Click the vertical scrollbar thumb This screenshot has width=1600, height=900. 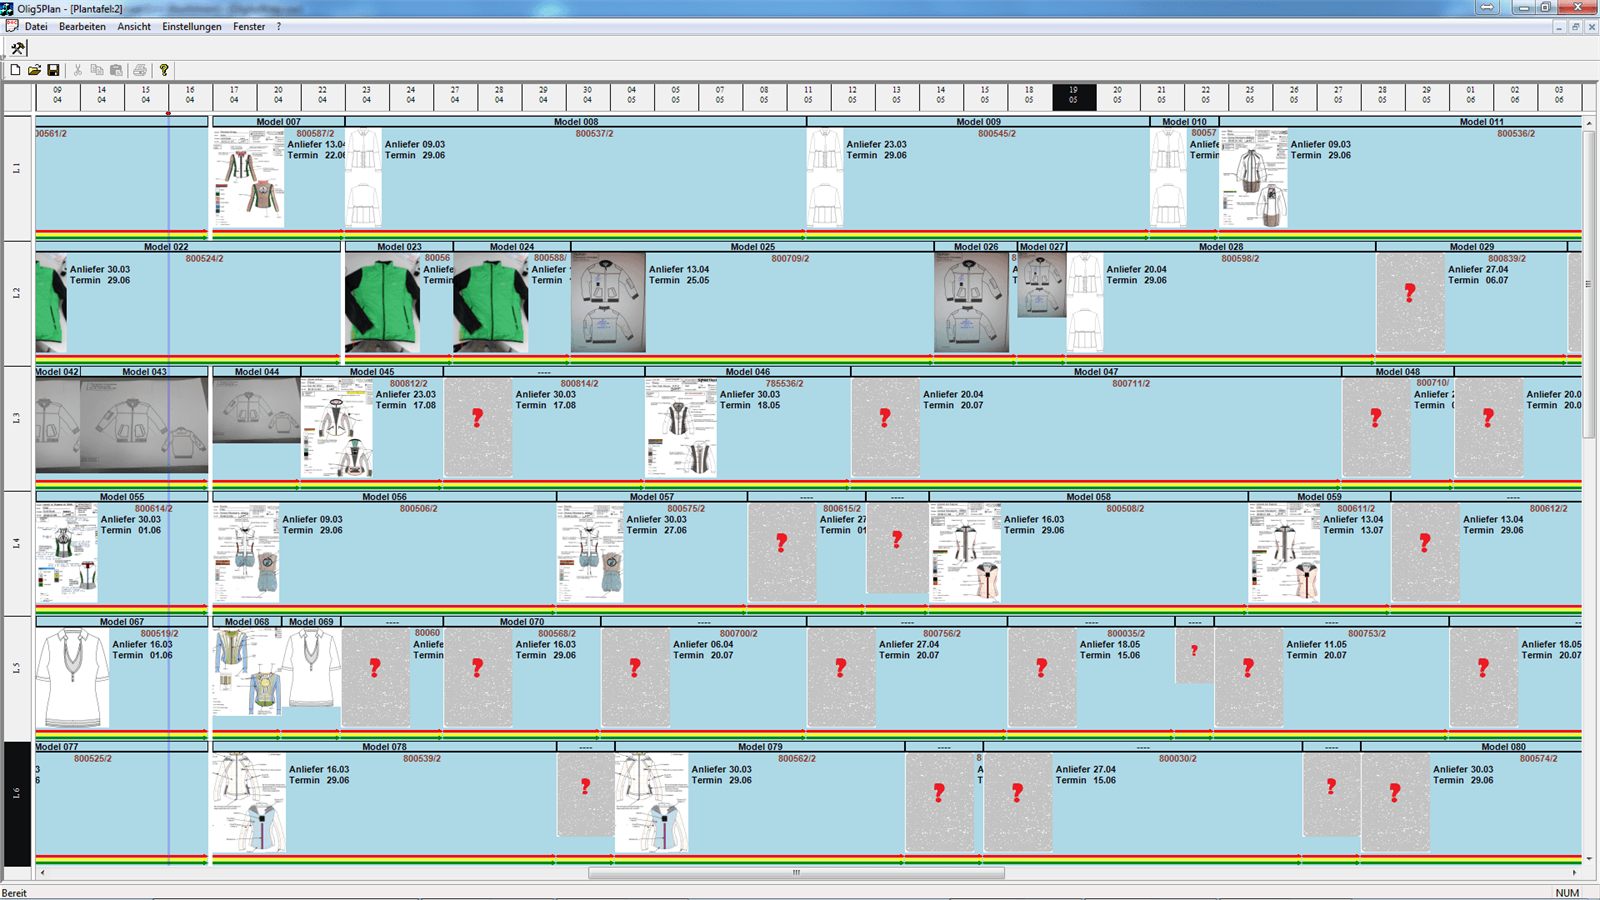[1589, 285]
